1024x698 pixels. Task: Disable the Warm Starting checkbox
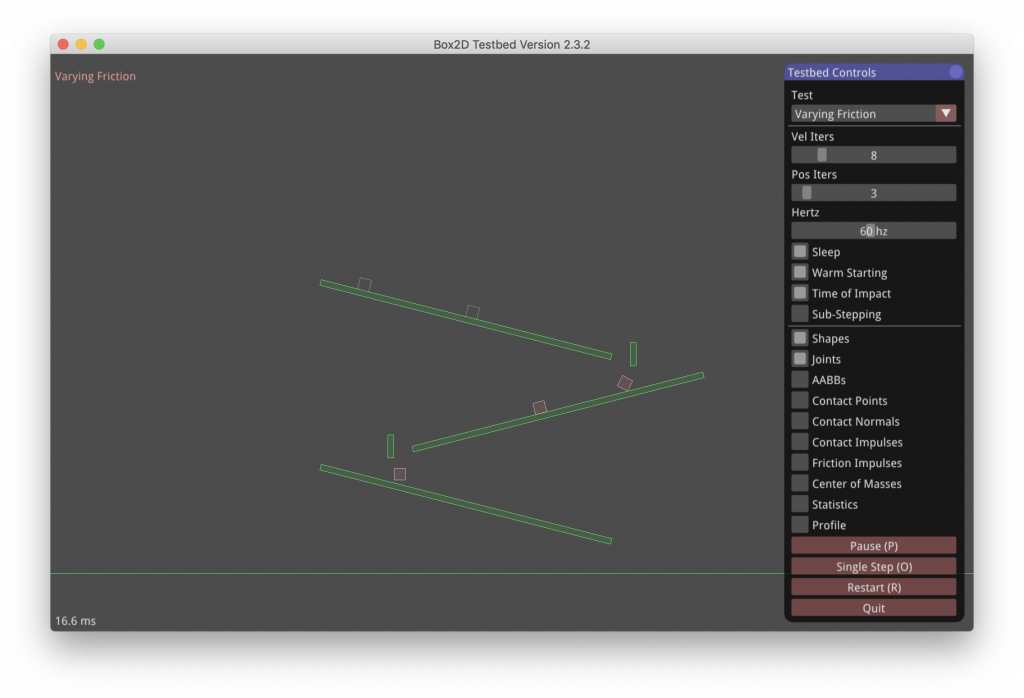click(x=800, y=272)
